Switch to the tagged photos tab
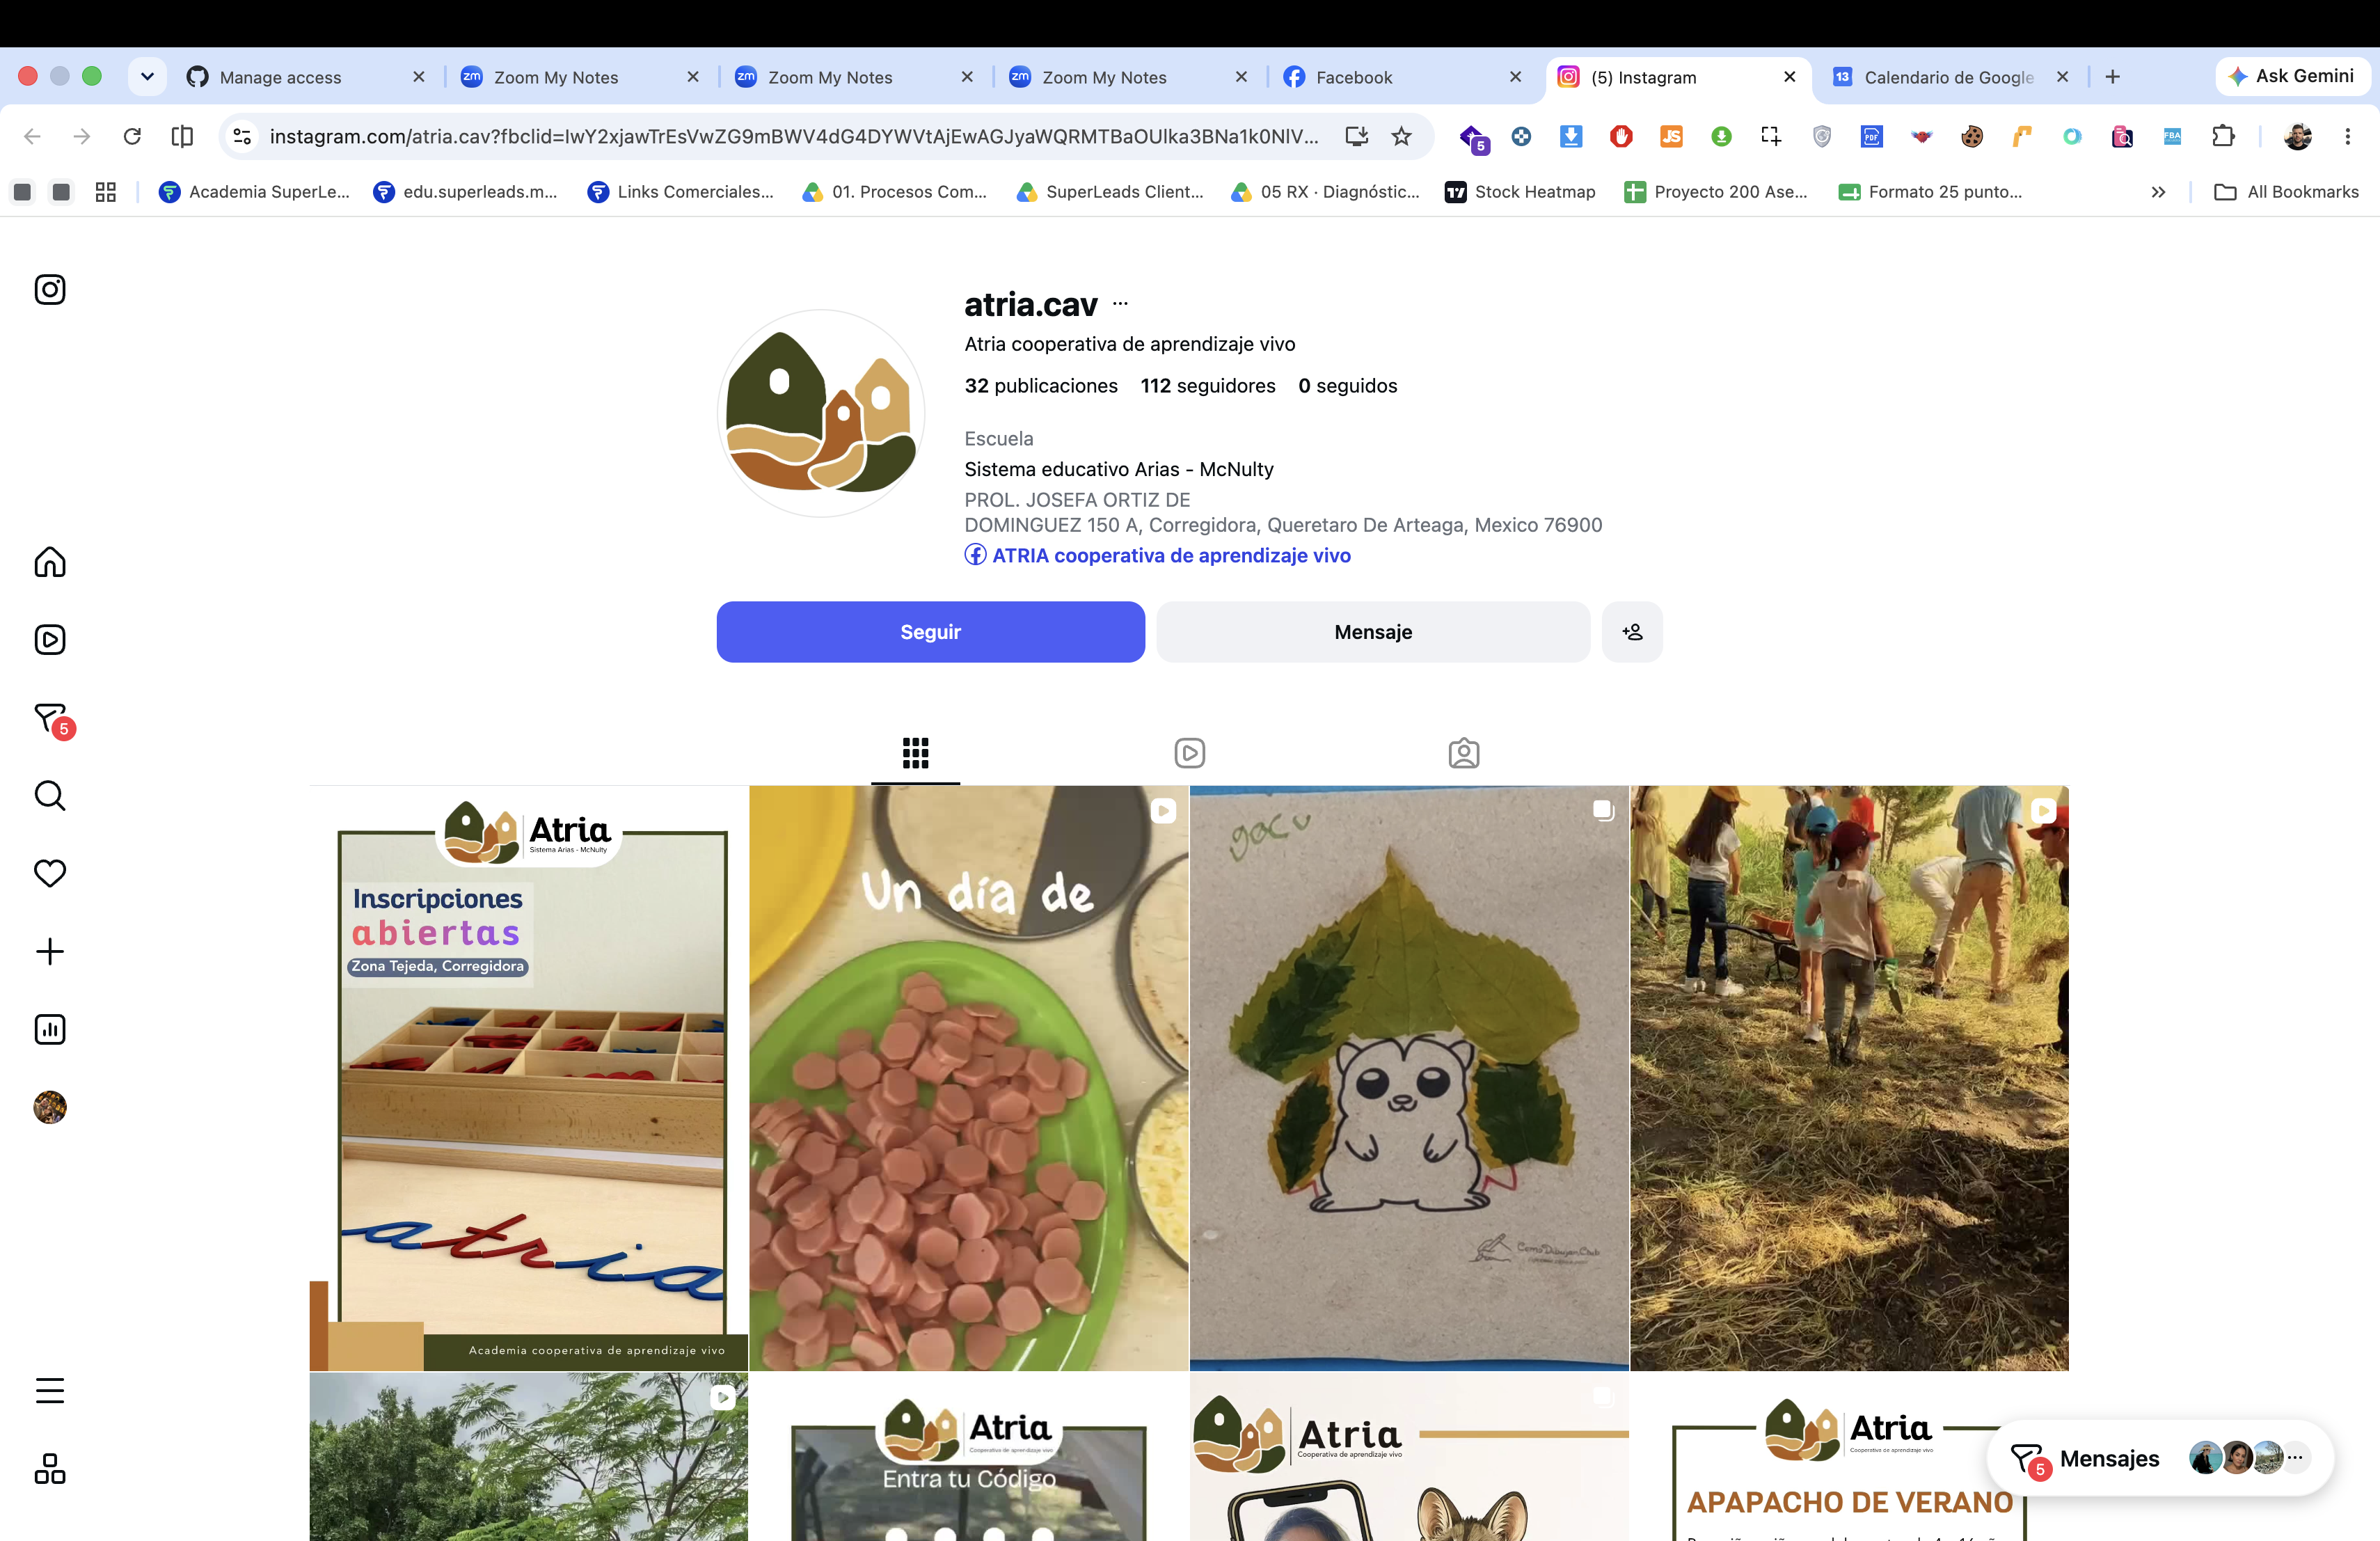This screenshot has width=2380, height=1541. (x=1464, y=753)
